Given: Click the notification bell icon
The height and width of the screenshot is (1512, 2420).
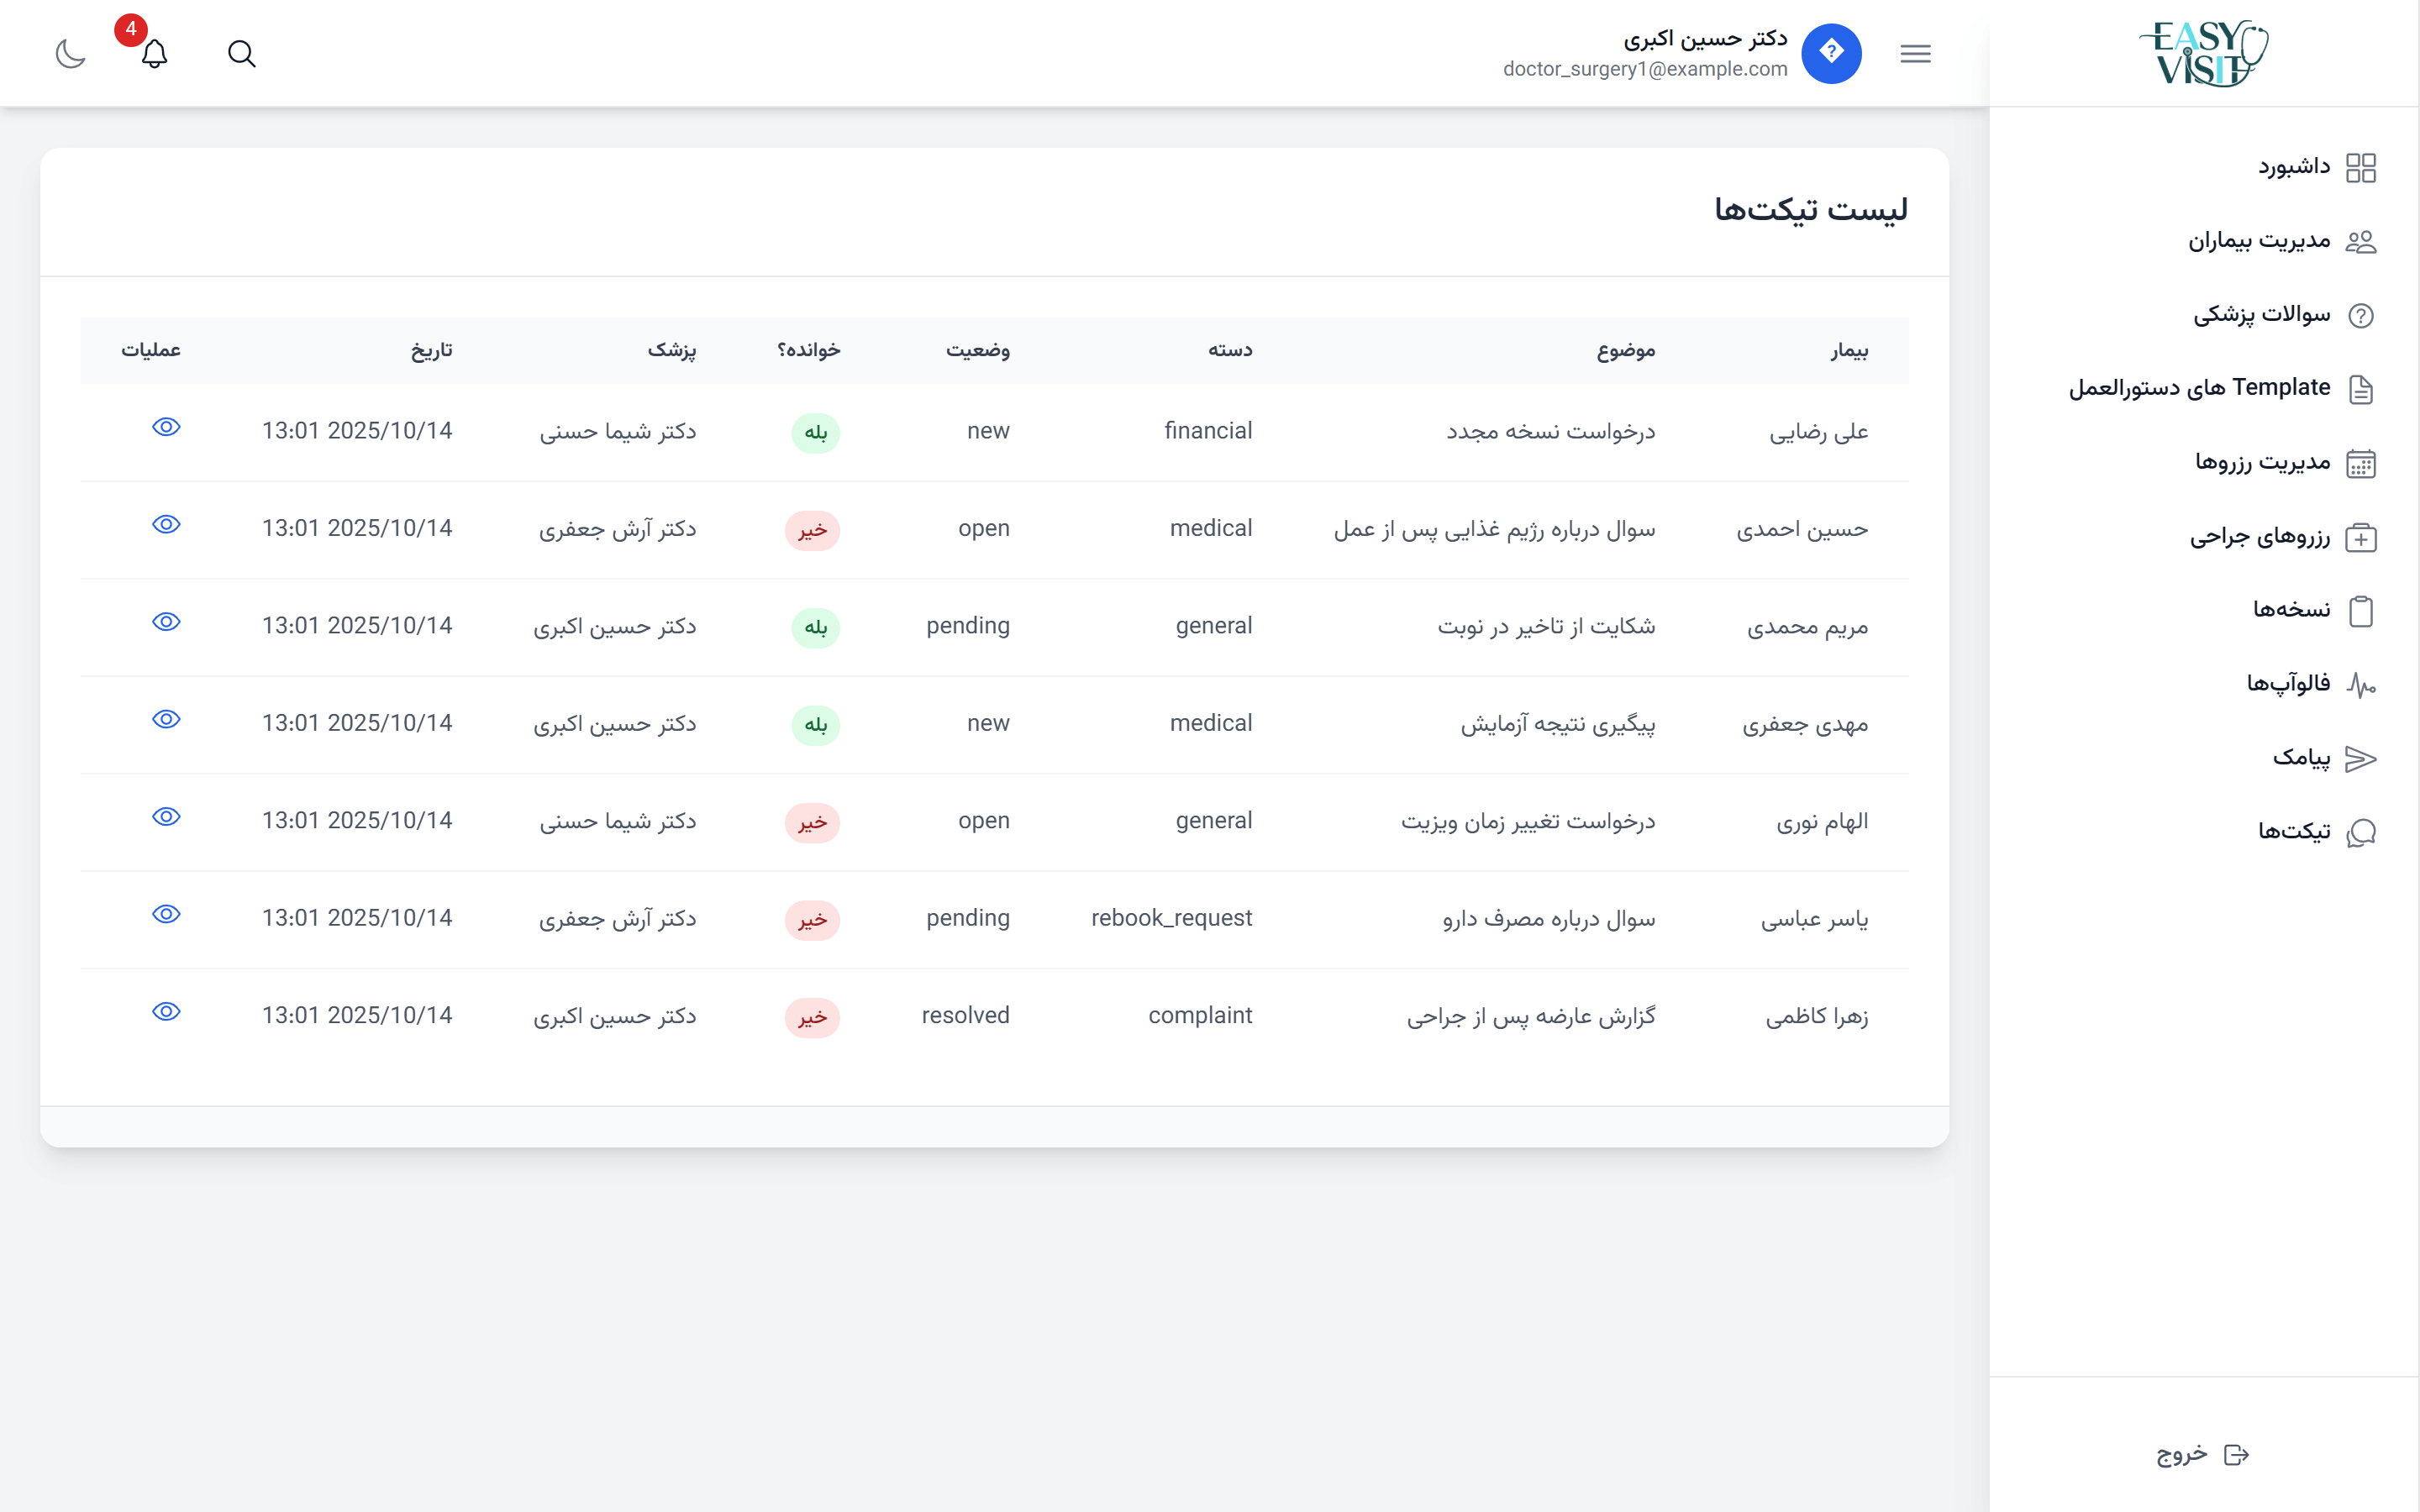Looking at the screenshot, I should coord(154,54).
